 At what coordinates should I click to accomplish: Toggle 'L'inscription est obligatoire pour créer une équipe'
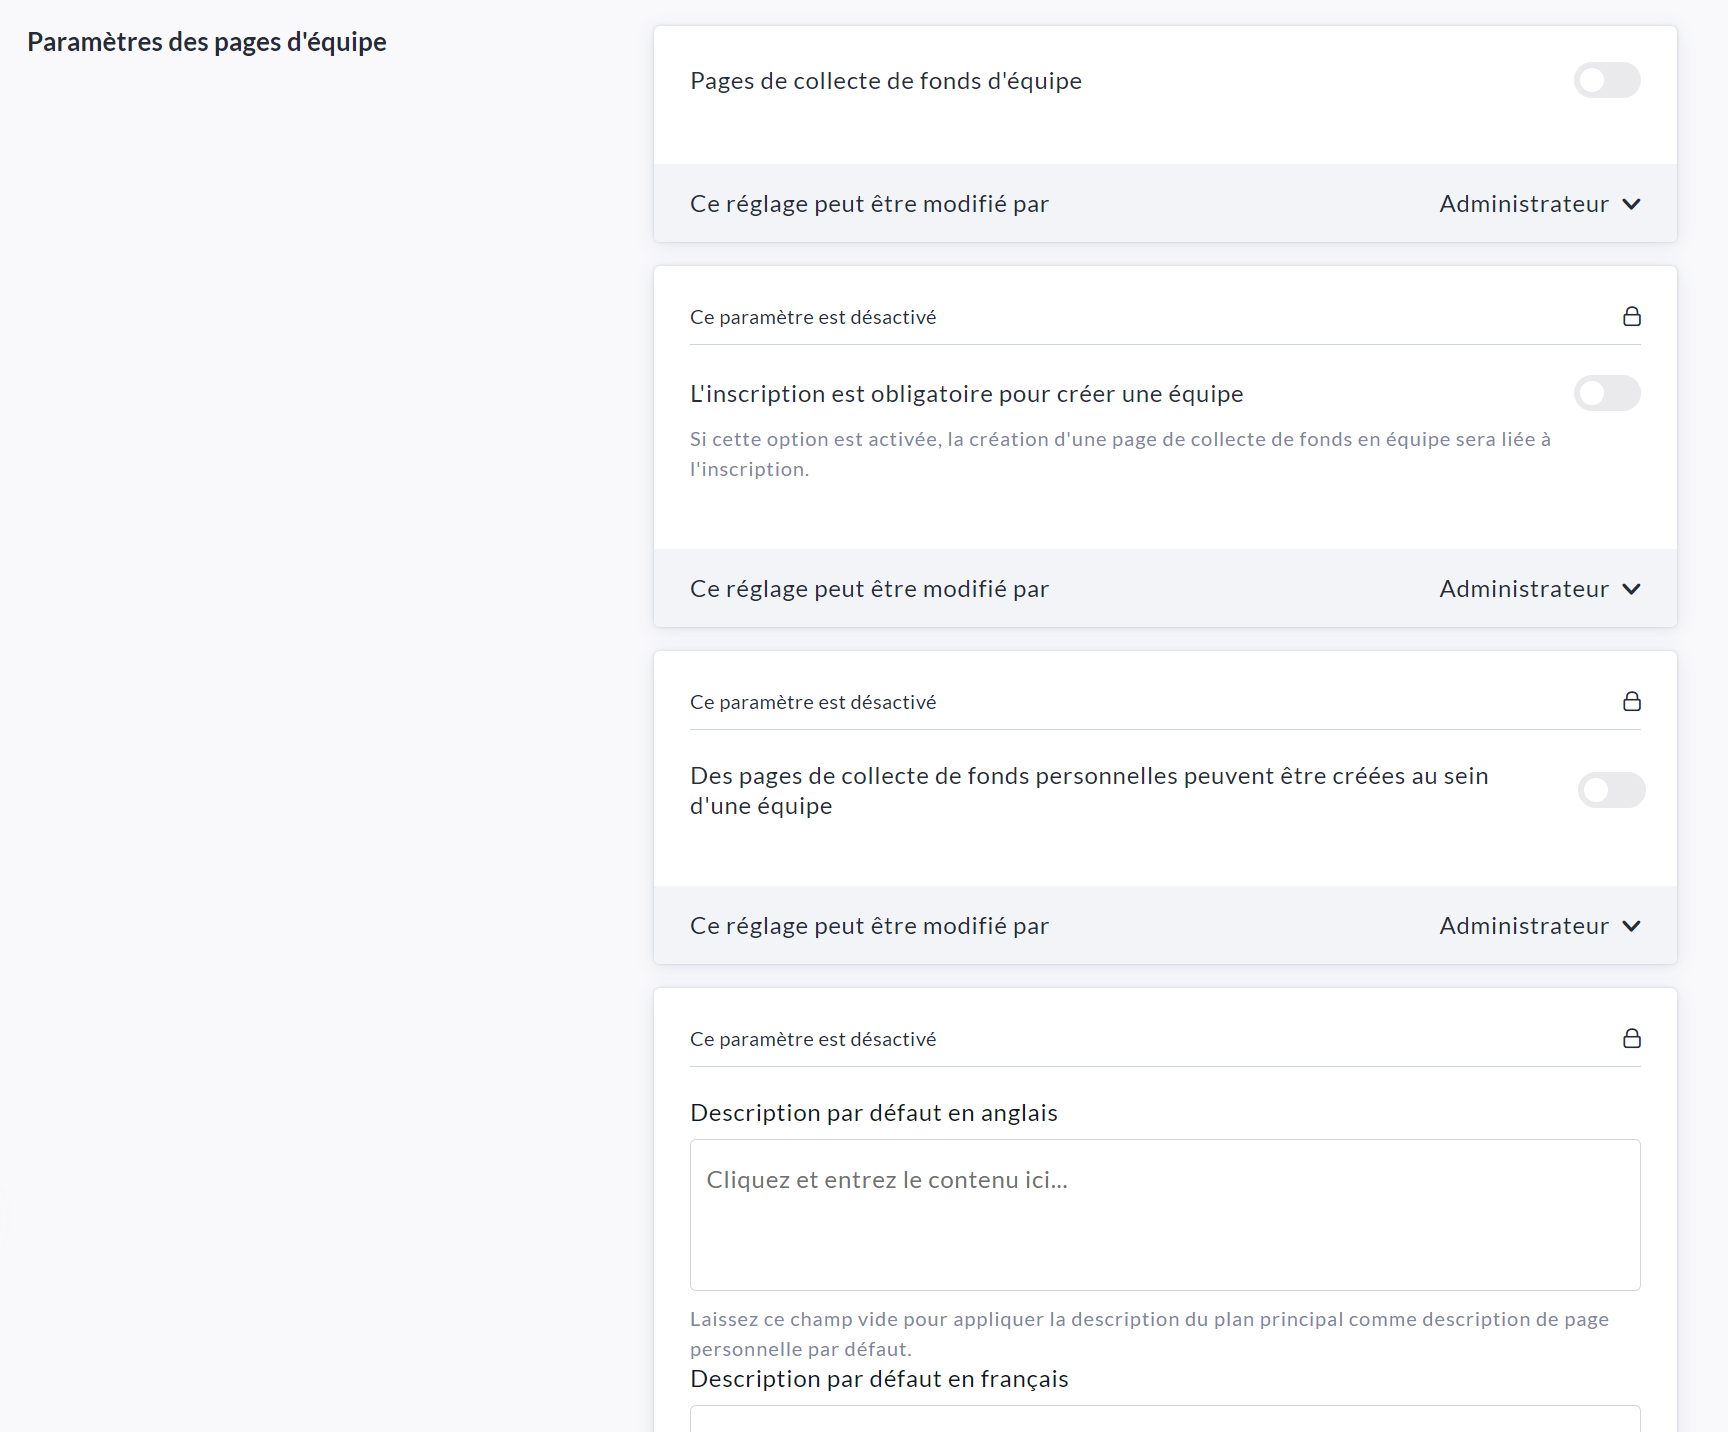tap(1606, 393)
